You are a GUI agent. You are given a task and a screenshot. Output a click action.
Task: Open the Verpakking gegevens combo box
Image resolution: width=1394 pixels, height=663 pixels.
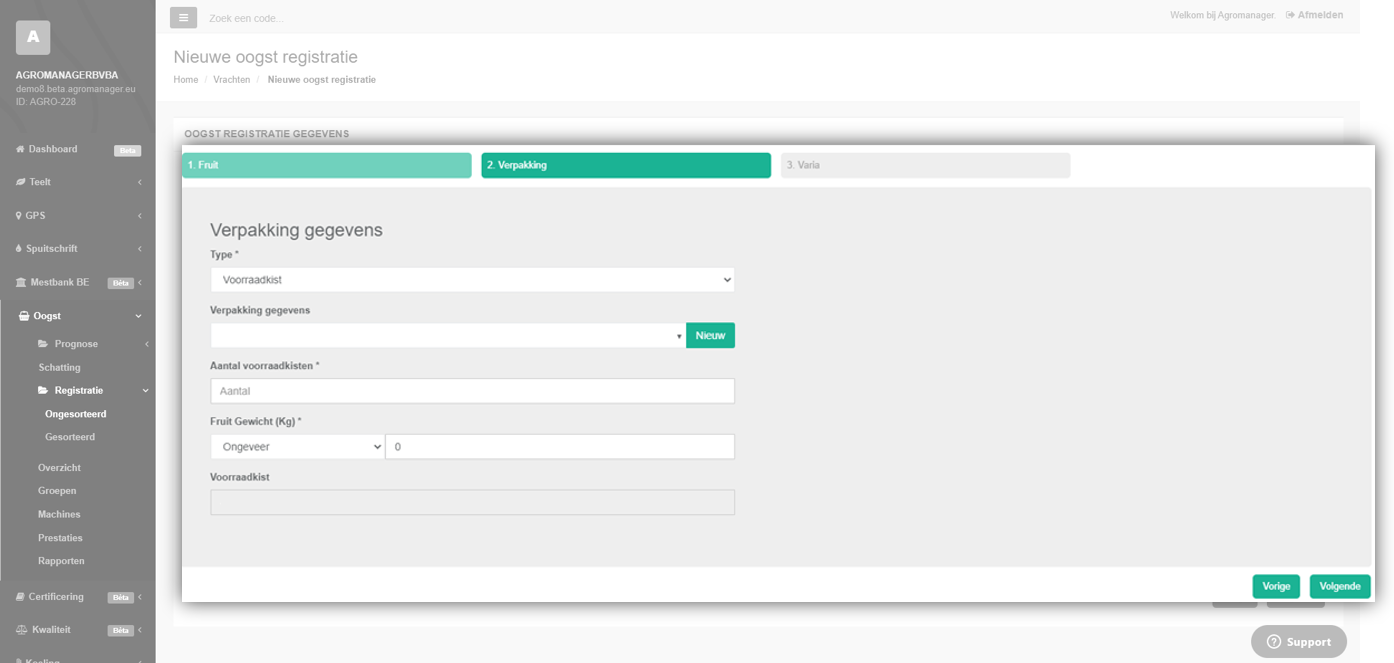(x=447, y=336)
